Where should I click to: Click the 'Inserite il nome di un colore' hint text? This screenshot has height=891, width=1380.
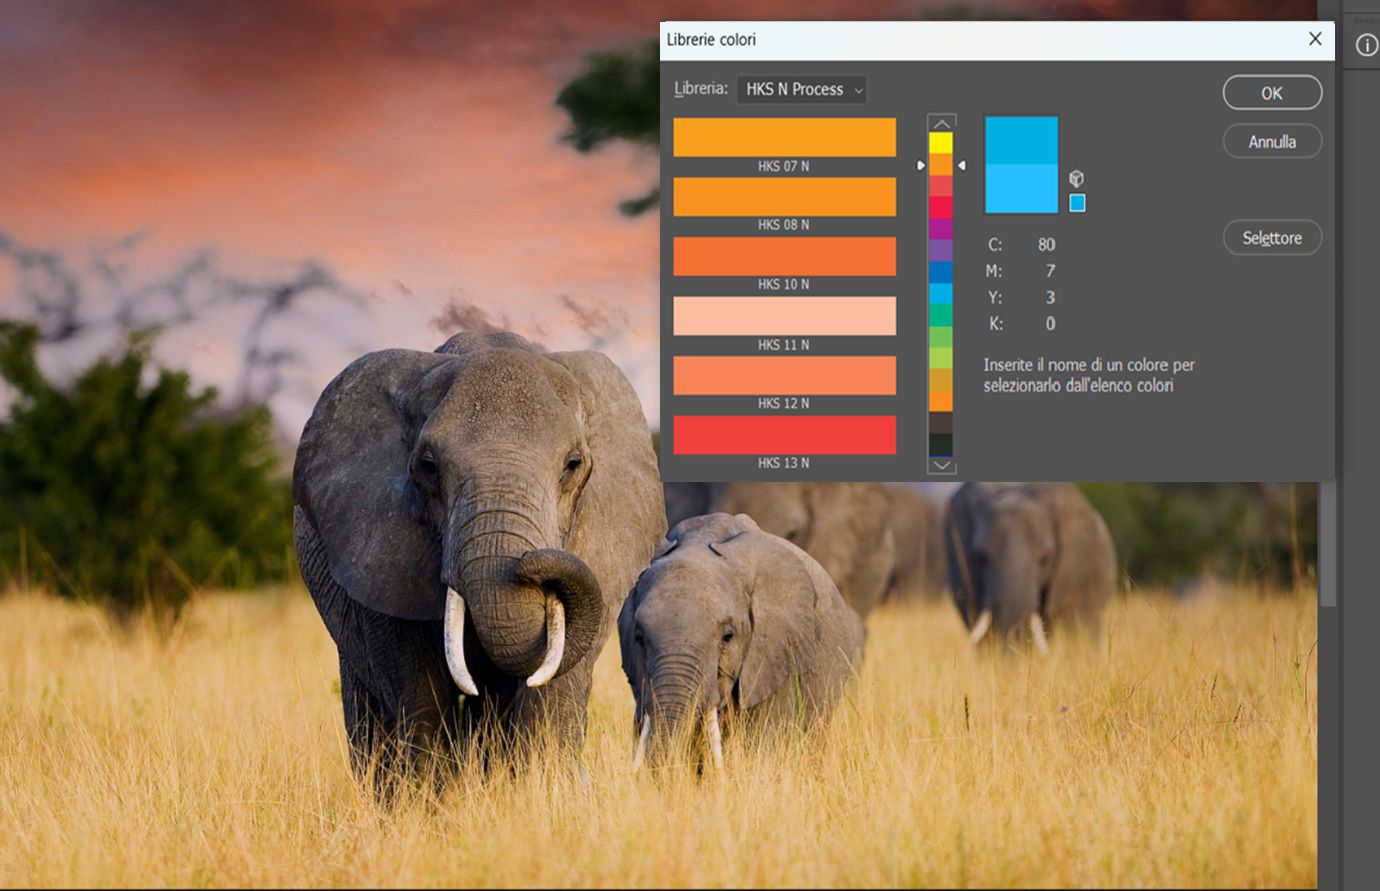pyautogui.click(x=1089, y=375)
